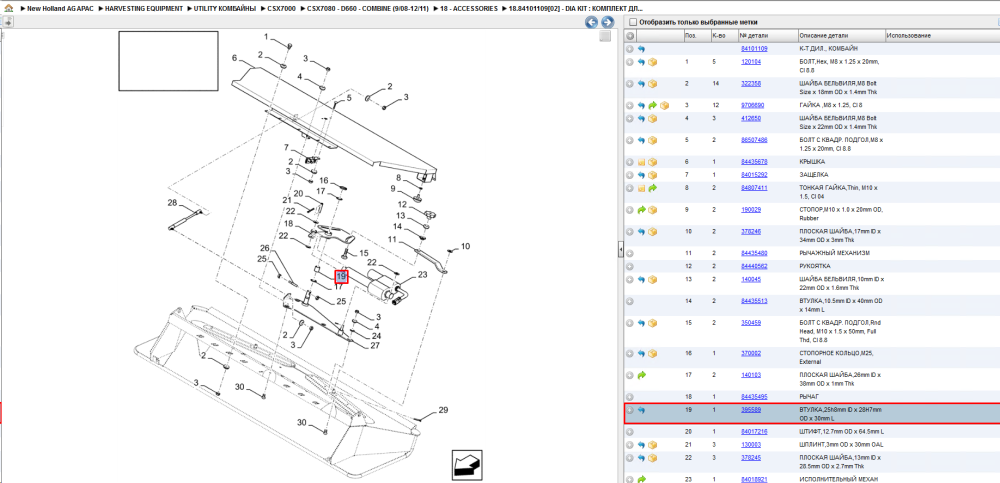Click blue arrow icon for part 86507486
The image size is (1000, 483).
642,140
